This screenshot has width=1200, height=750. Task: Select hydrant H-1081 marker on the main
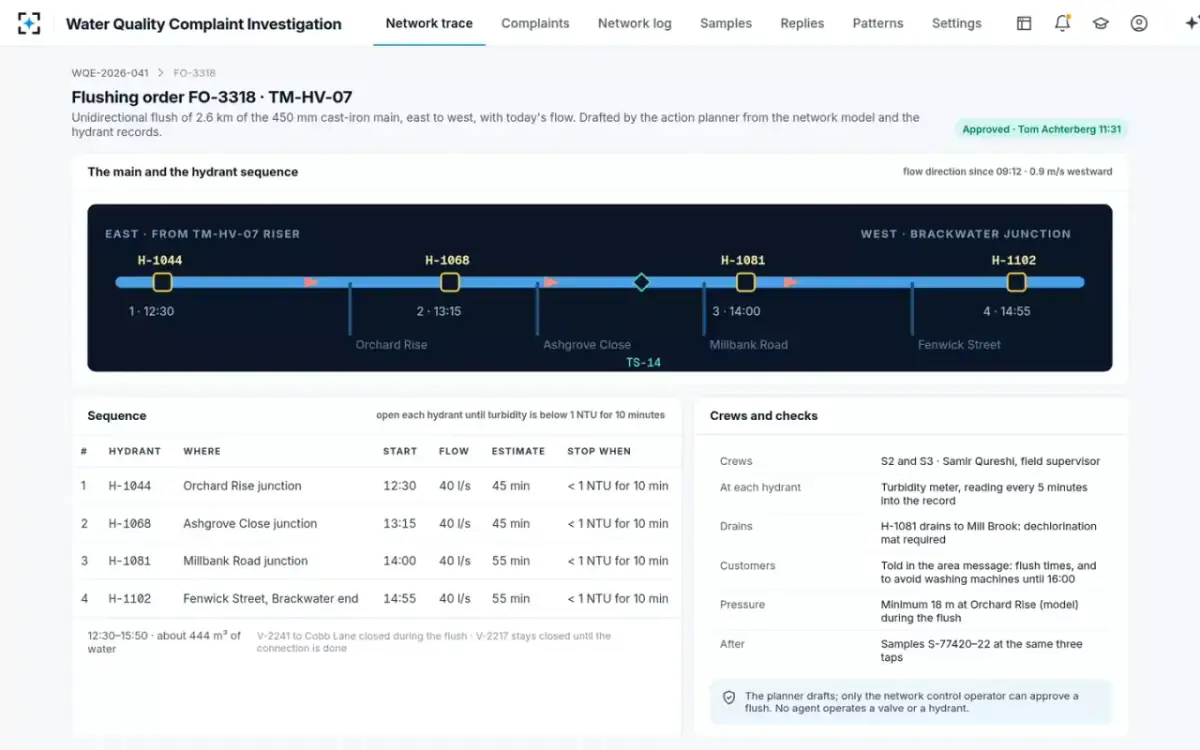[745, 282]
